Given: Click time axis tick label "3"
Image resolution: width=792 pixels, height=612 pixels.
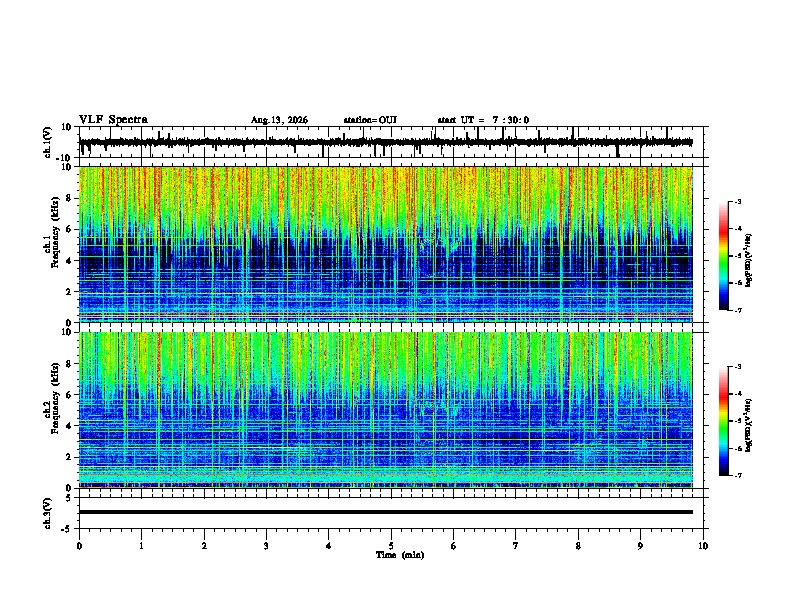Looking at the screenshot, I should point(267,546).
